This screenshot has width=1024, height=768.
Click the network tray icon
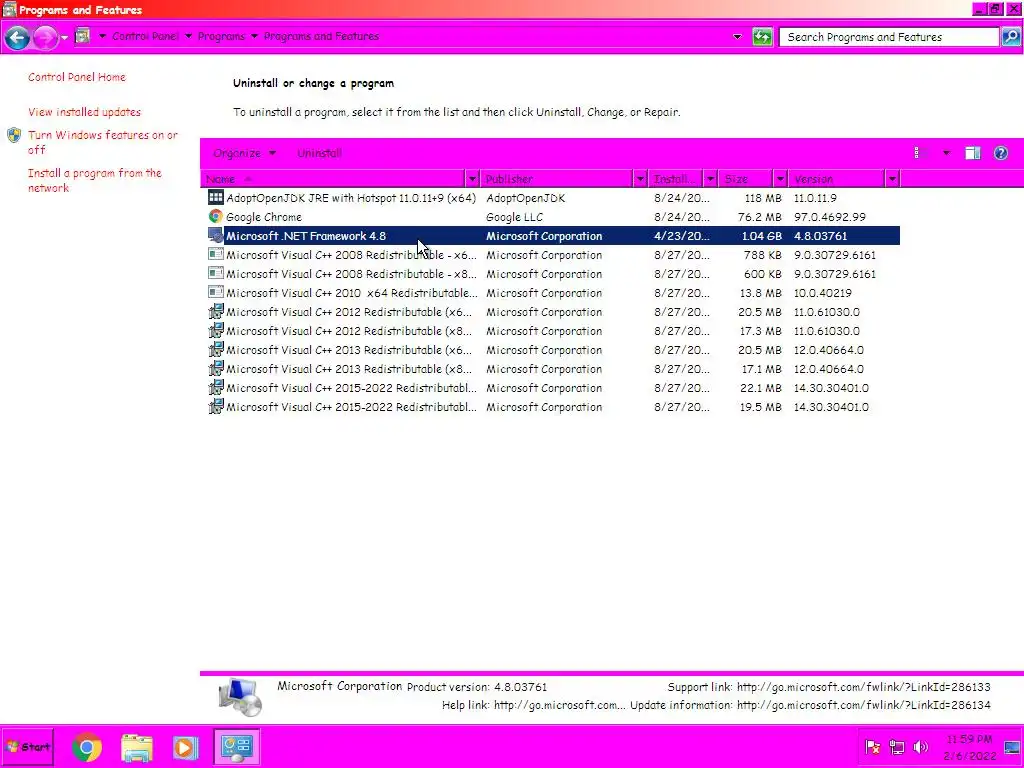(897, 747)
